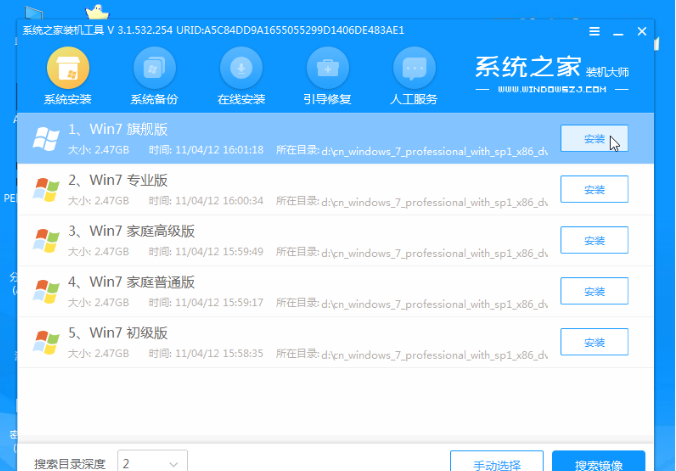Select Windows logo of Win7 家庭高级版
The width and height of the screenshot is (676, 471).
(46, 241)
